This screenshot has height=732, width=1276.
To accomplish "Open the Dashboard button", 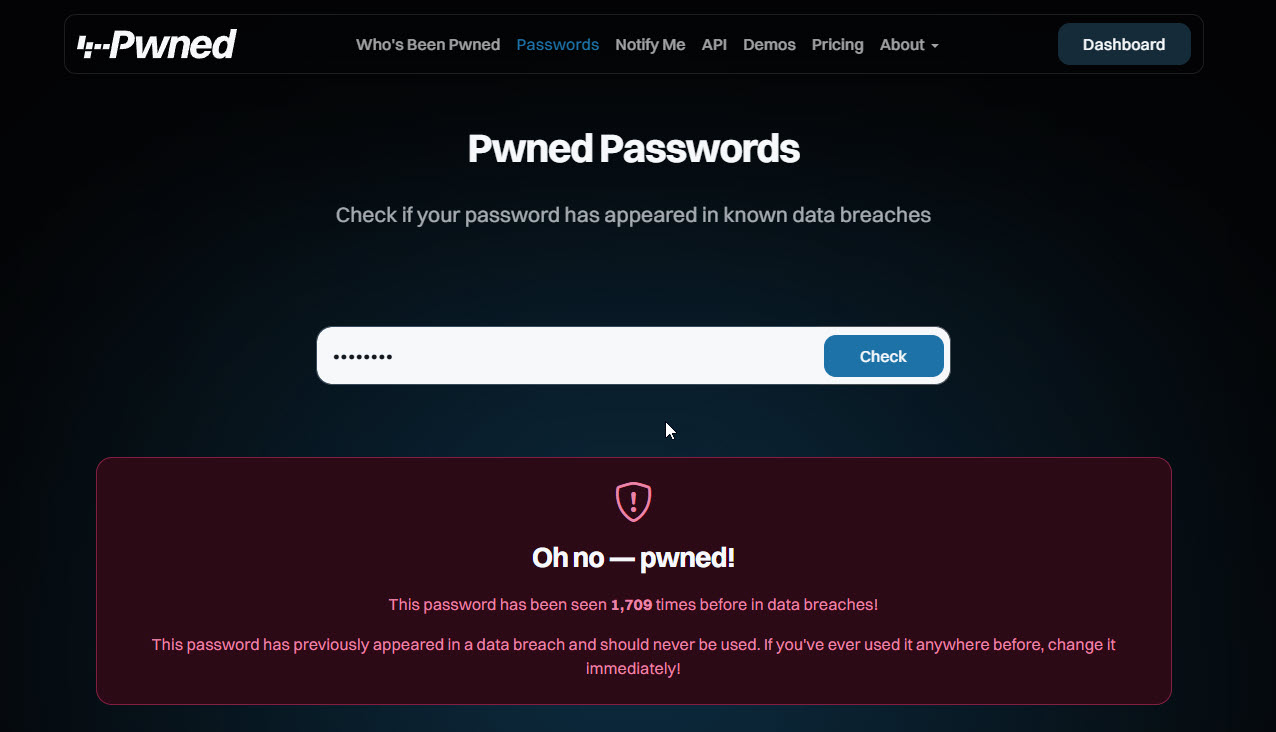I will (x=1123, y=45).
